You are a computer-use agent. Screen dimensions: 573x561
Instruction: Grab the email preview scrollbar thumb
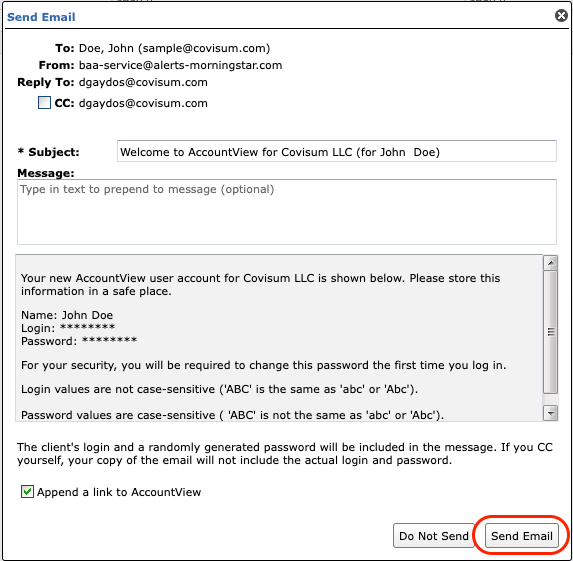(x=551, y=332)
